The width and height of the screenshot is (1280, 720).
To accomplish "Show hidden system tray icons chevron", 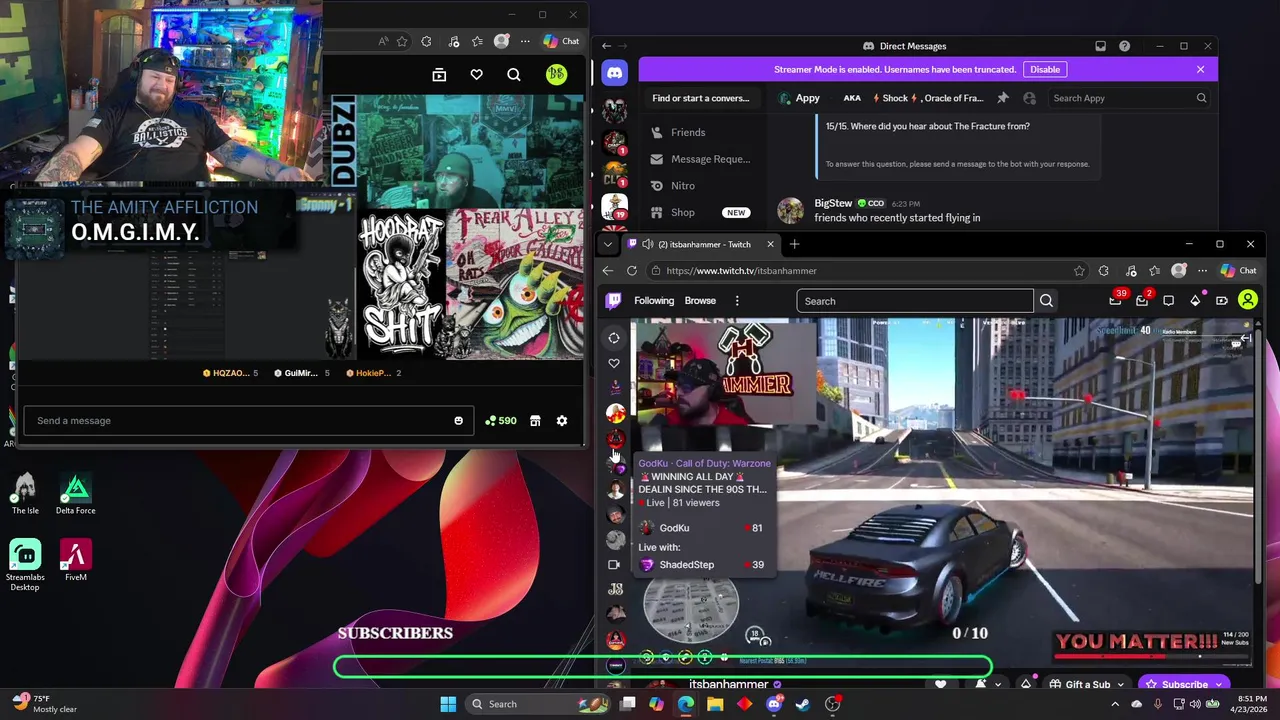I will click(1115, 704).
